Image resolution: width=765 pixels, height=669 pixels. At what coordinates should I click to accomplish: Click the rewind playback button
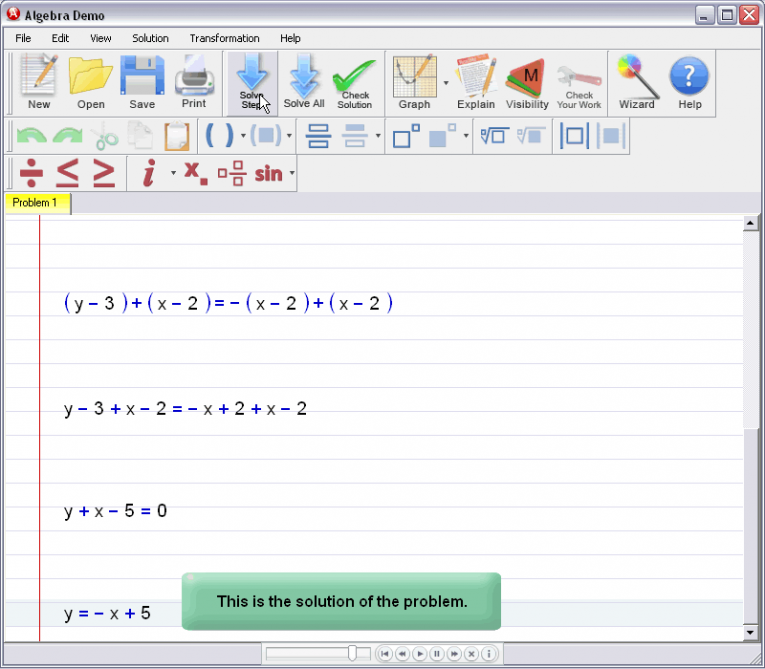click(x=402, y=653)
